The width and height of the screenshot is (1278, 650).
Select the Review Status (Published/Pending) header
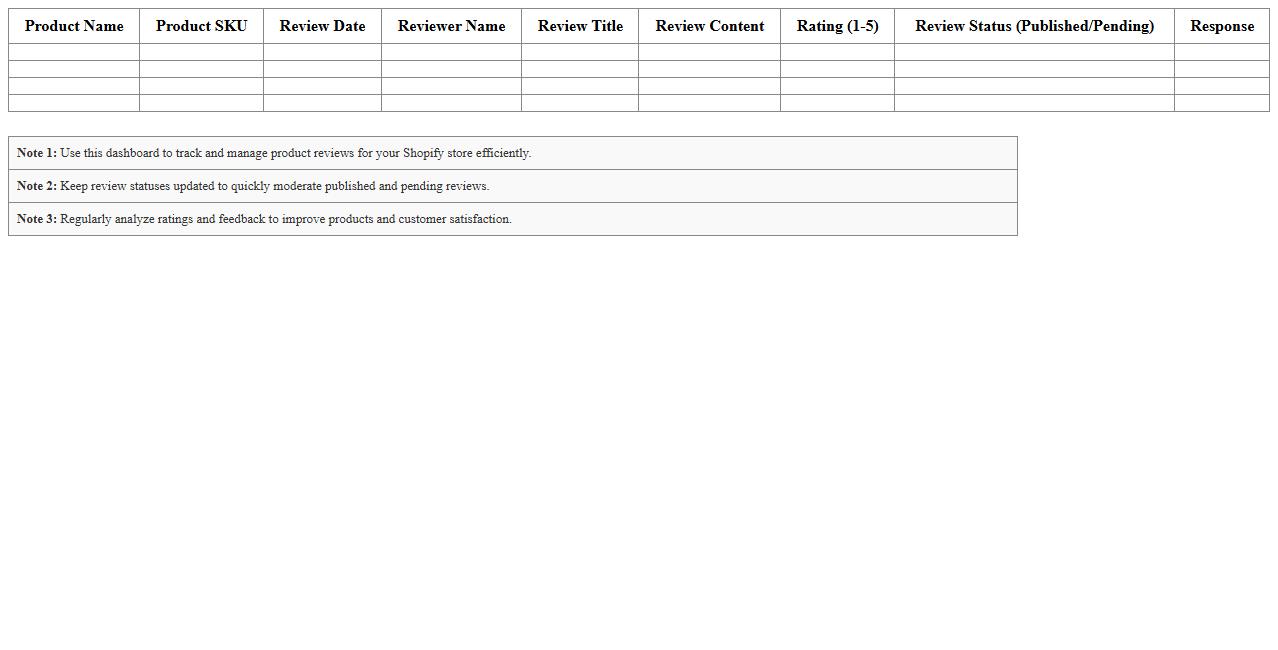coord(1034,26)
